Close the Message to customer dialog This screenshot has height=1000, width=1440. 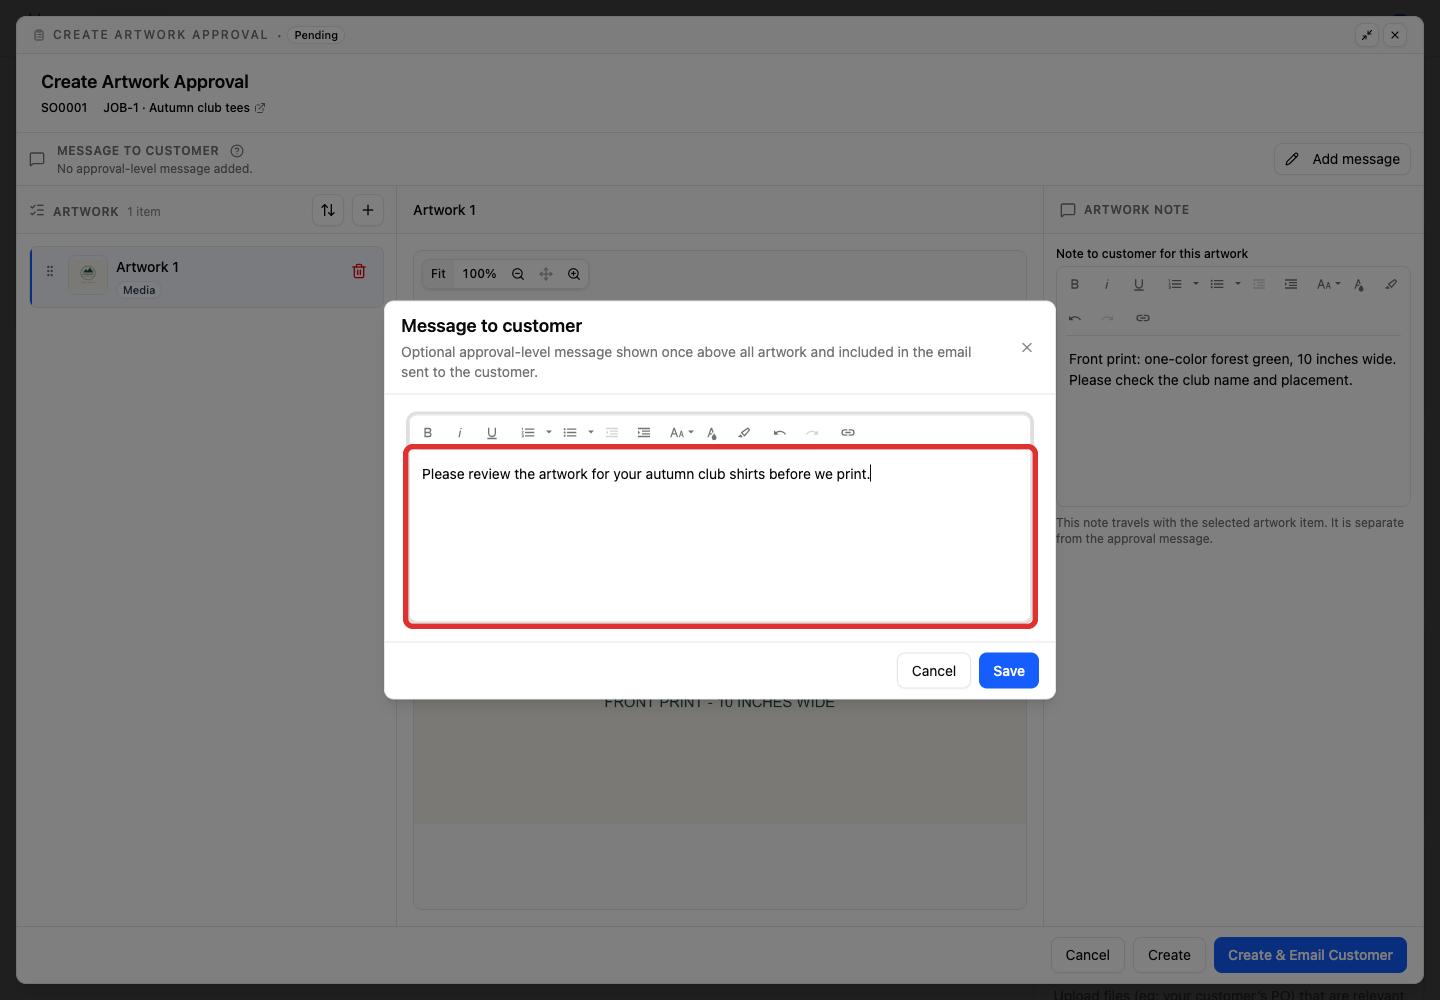pyautogui.click(x=1027, y=348)
